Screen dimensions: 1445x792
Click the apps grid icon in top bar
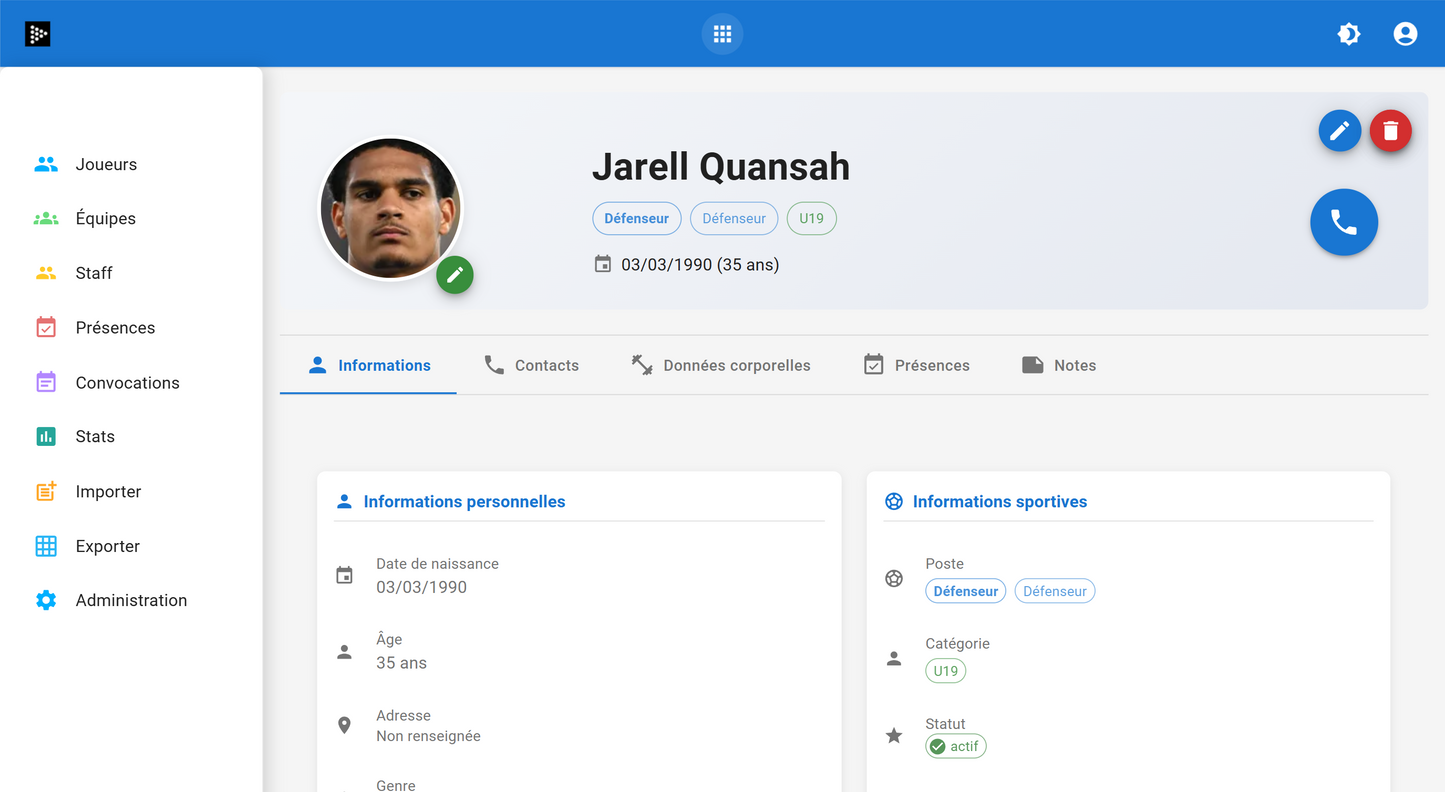[x=722, y=34]
